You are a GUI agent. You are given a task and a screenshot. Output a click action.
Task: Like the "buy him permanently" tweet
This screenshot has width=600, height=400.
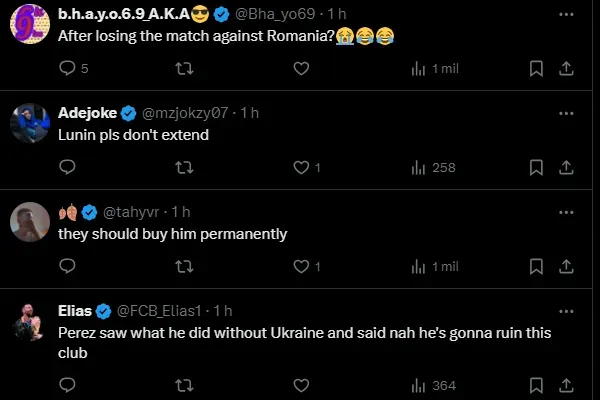pyautogui.click(x=300, y=267)
